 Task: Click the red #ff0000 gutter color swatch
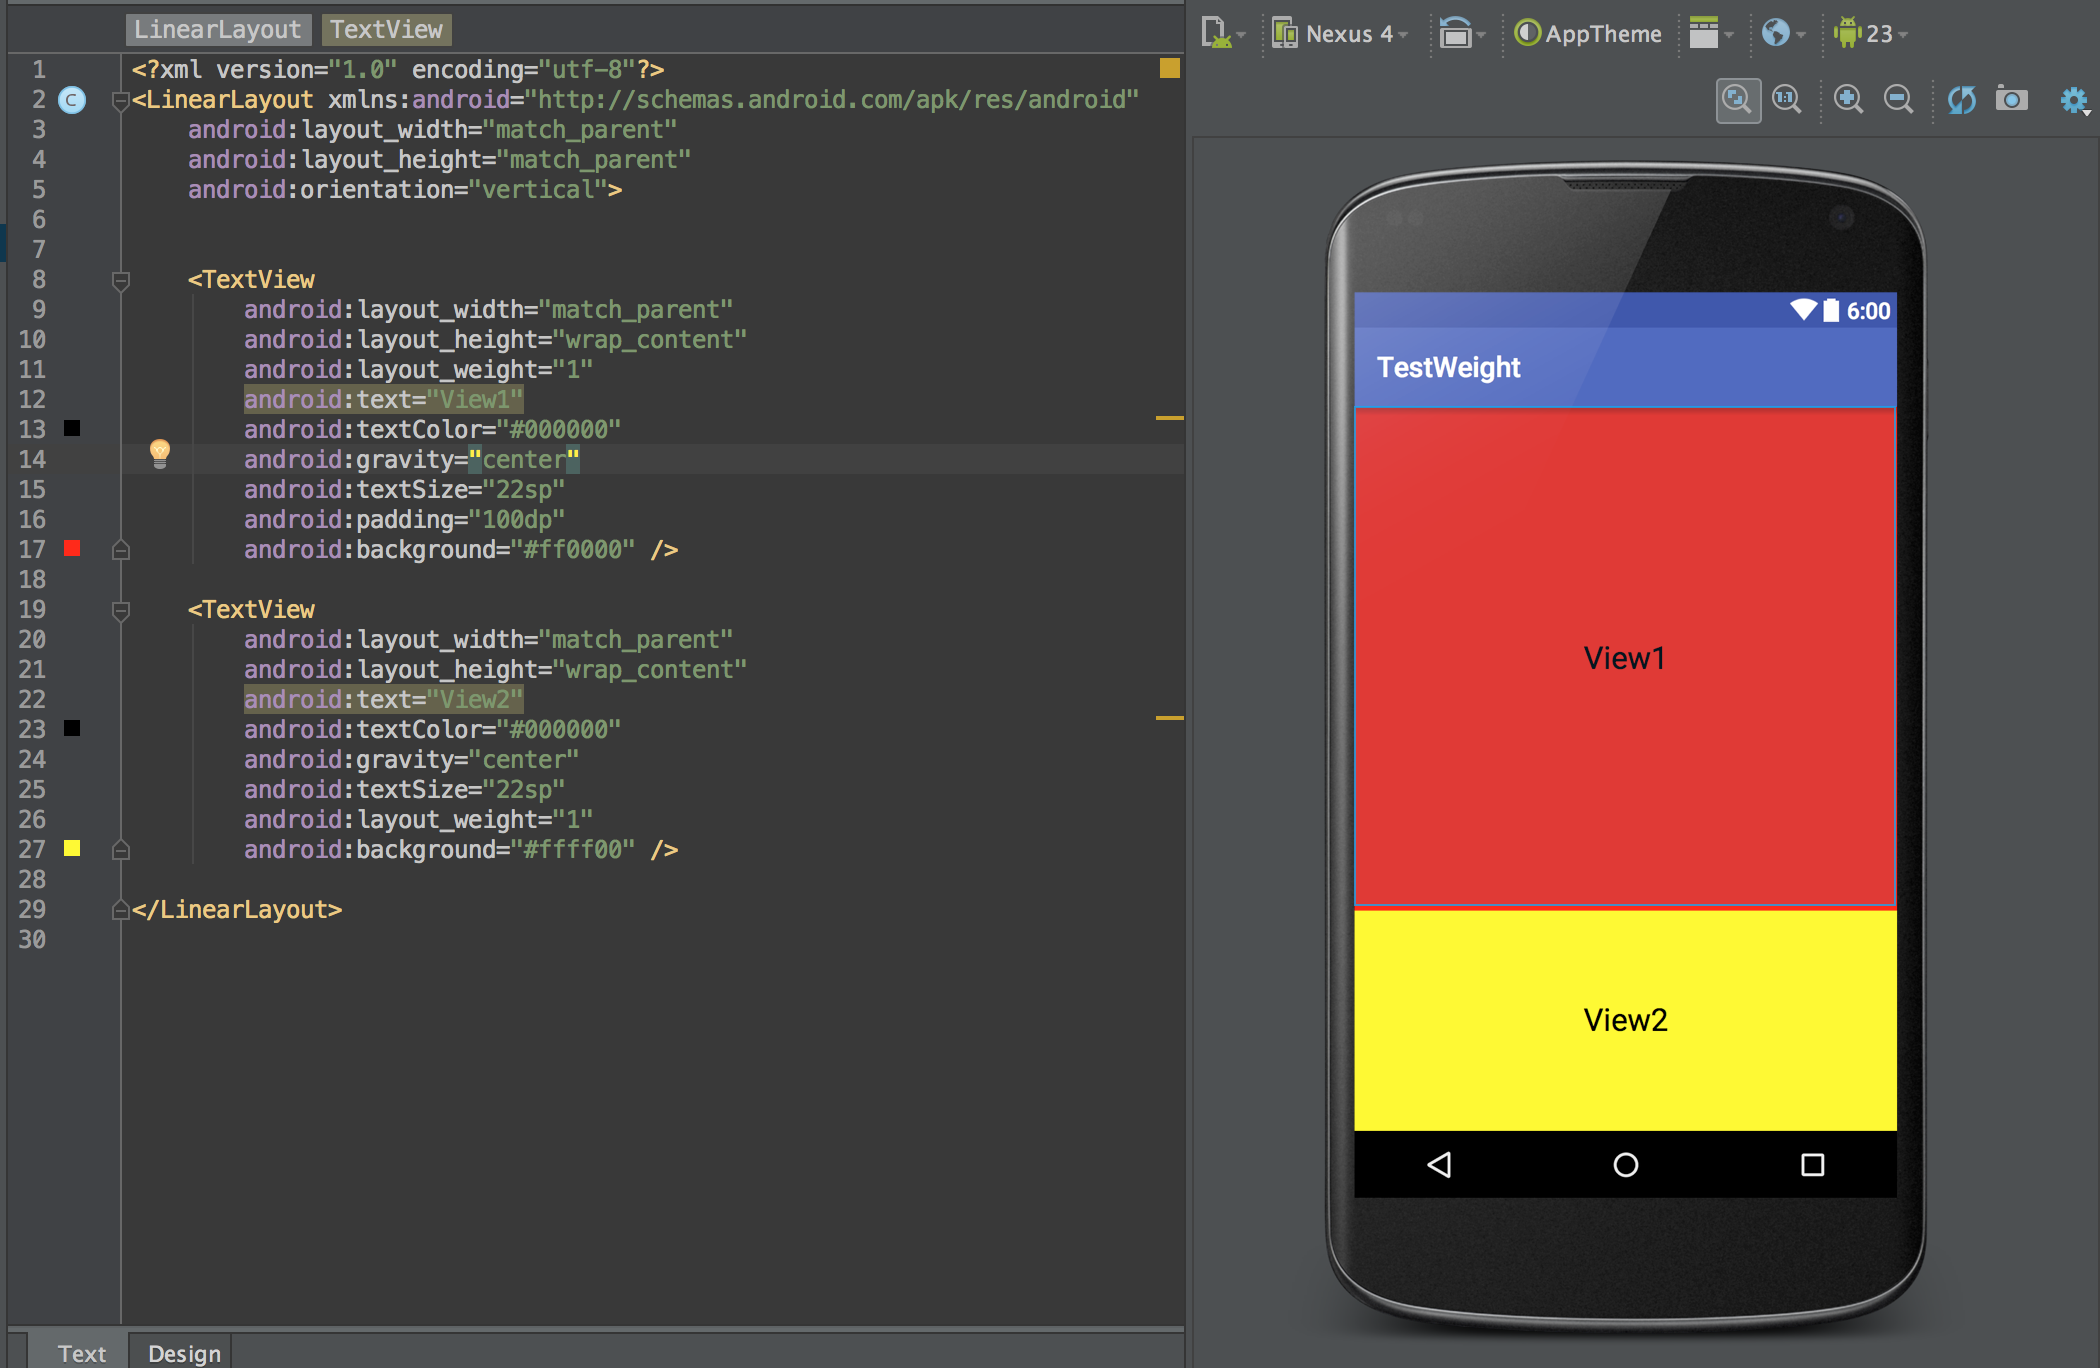(x=72, y=548)
